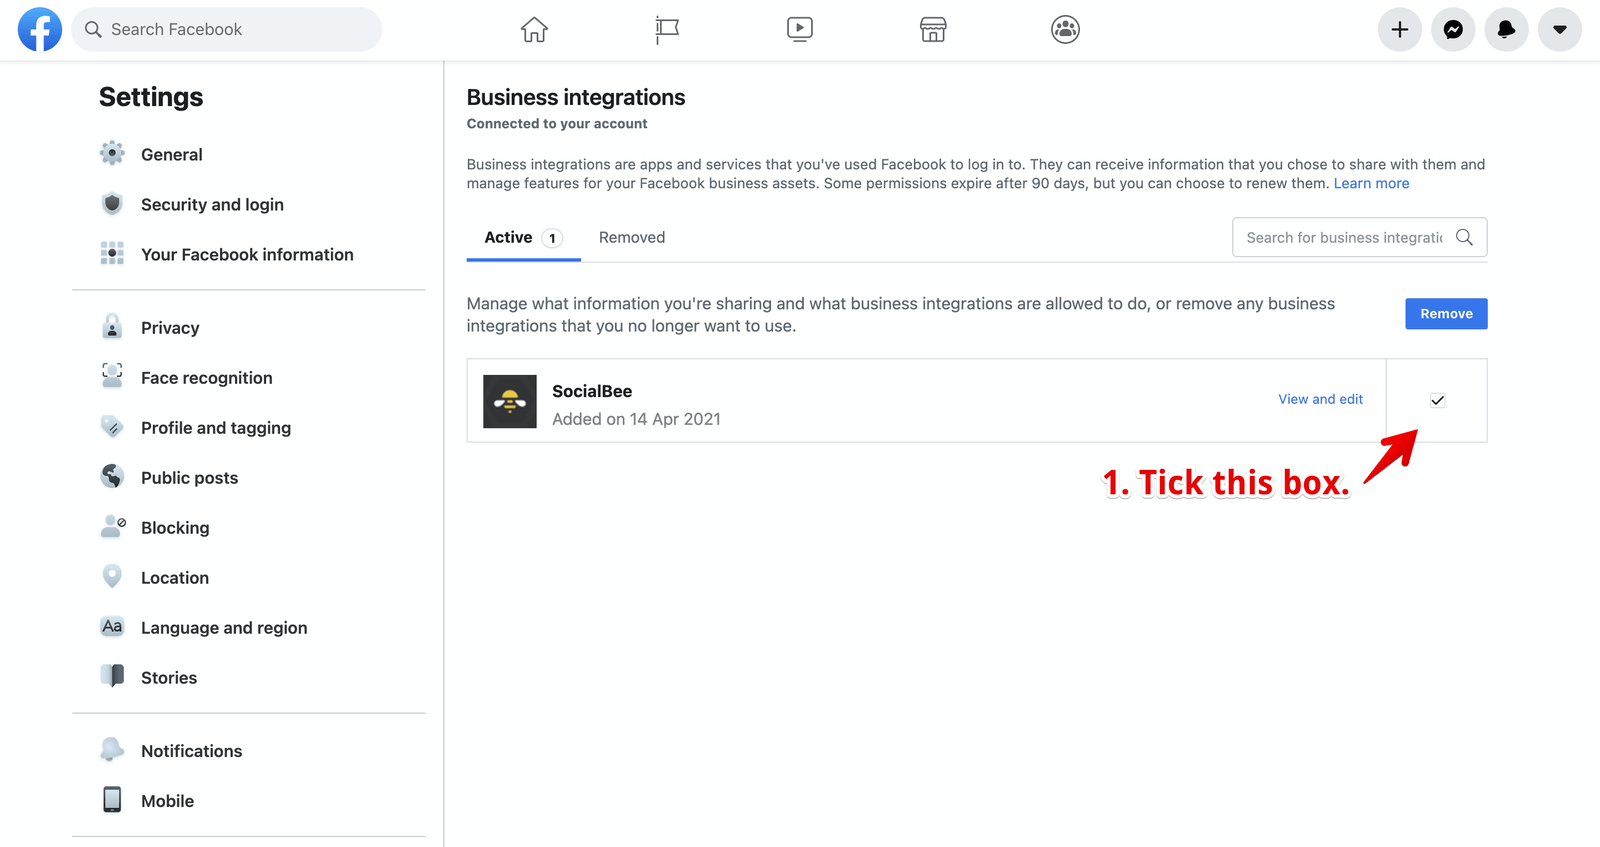Click the Mobile phone icon
1600x847 pixels.
112,799
